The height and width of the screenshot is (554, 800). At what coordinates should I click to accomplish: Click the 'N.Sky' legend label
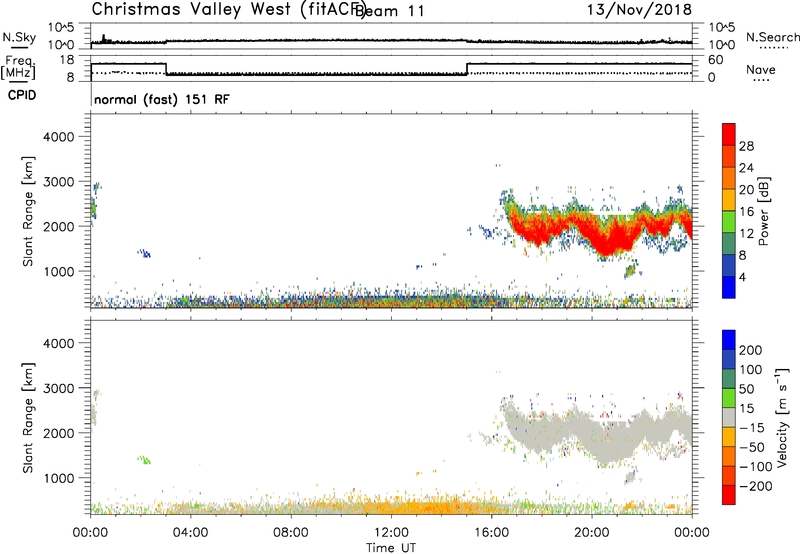[x=19, y=37]
